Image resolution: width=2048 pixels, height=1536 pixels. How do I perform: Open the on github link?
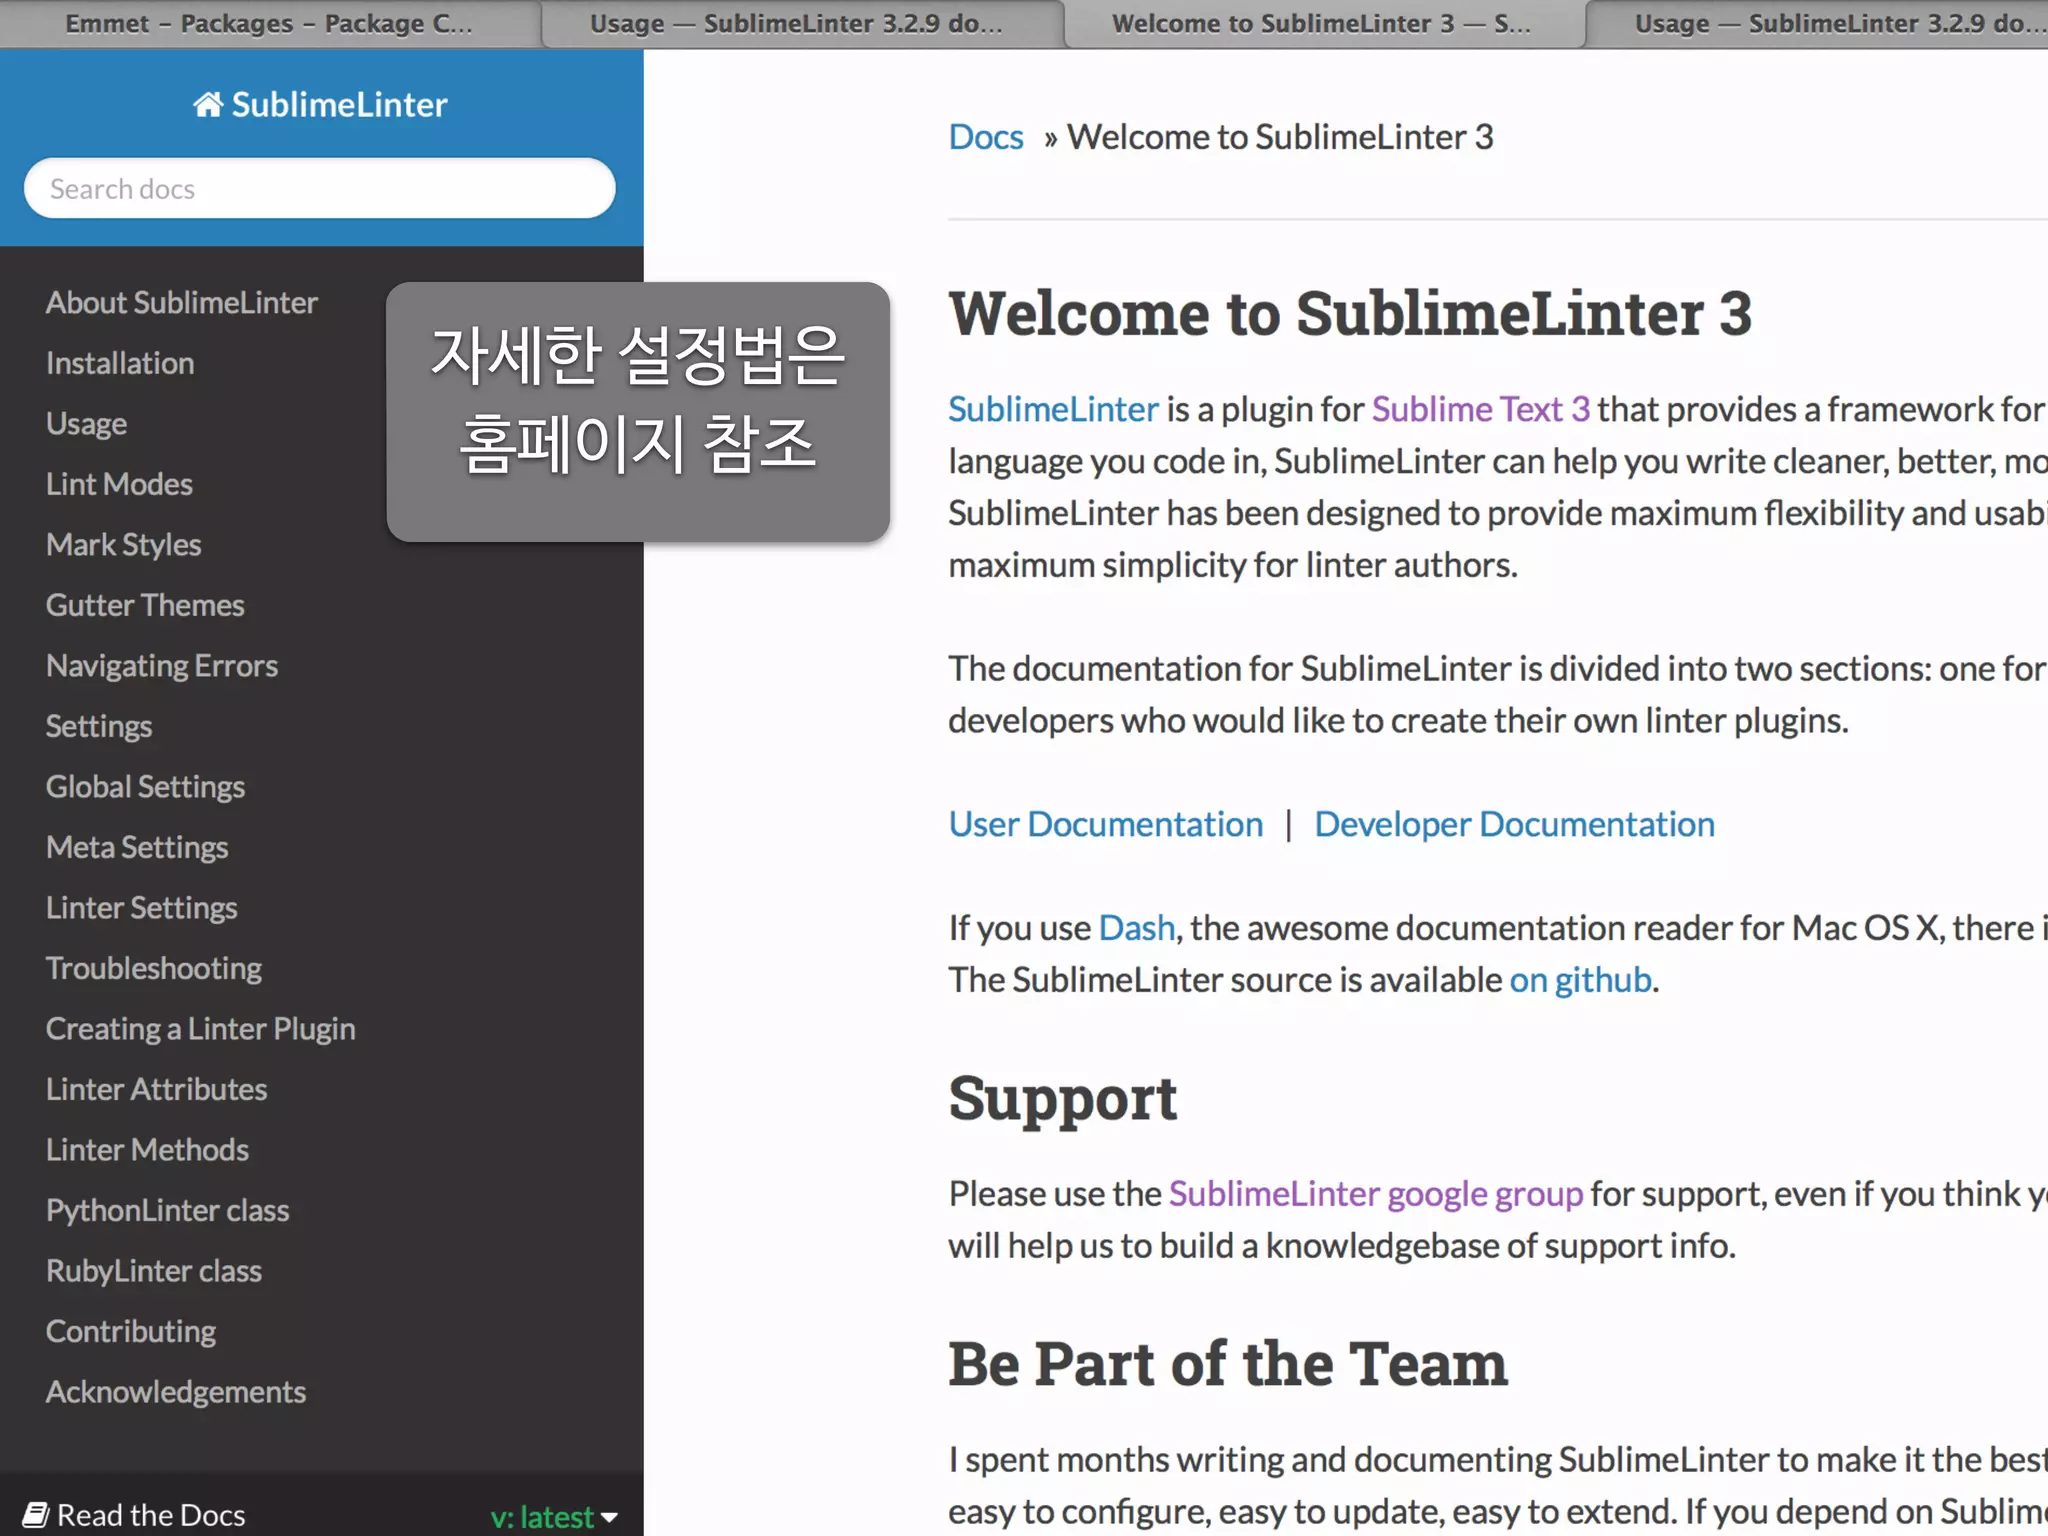click(x=1580, y=980)
